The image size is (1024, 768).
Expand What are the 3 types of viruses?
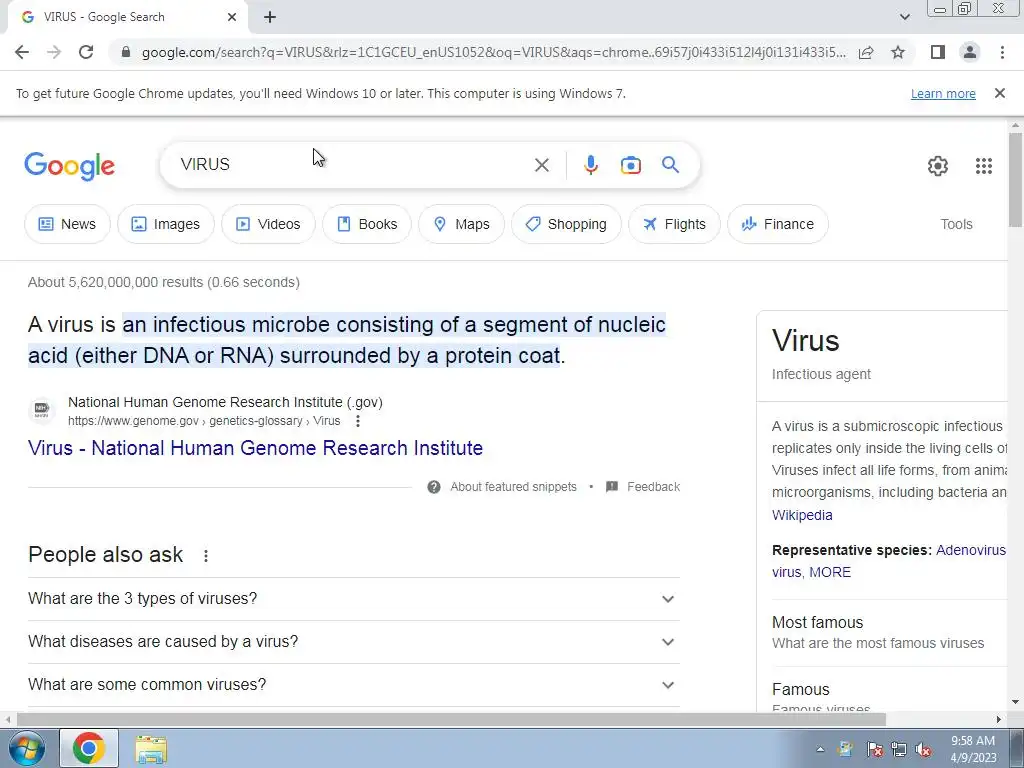click(x=354, y=599)
